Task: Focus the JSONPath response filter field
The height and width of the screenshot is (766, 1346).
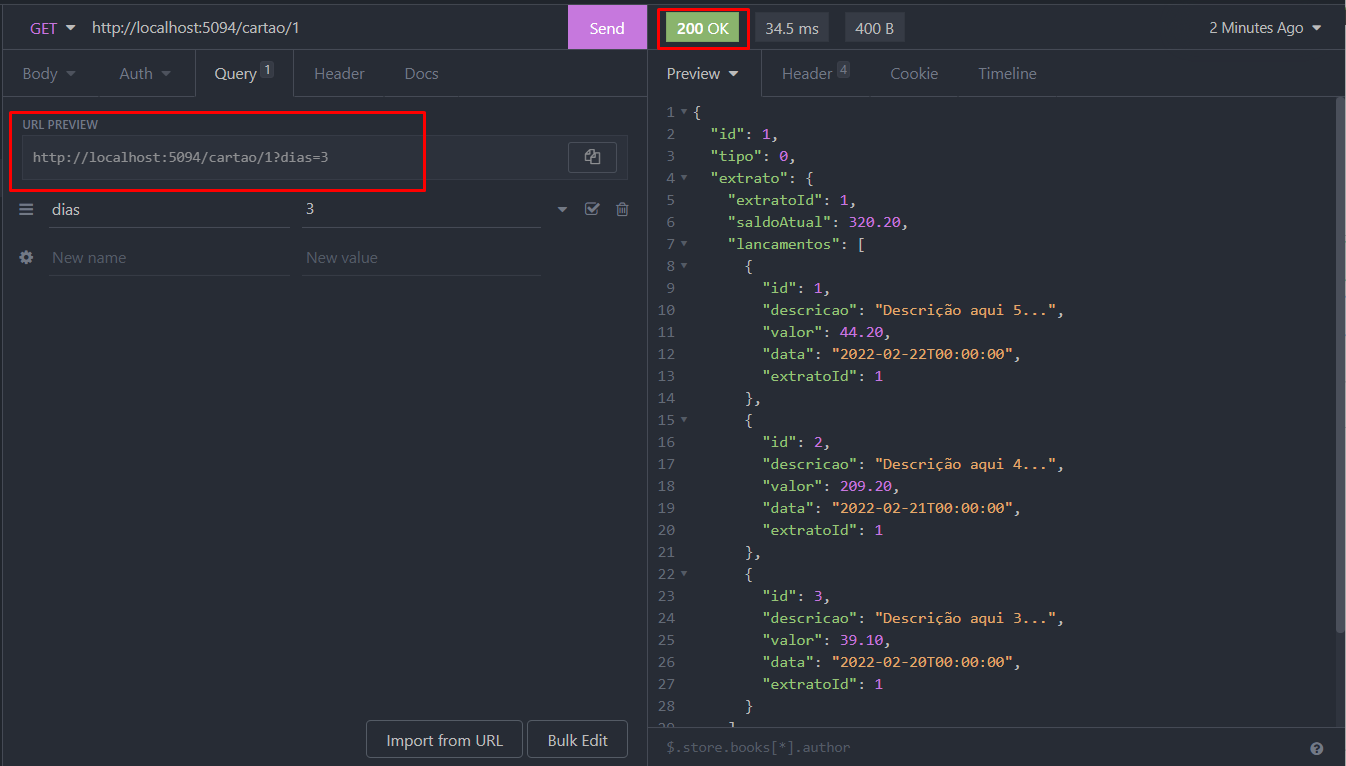Action: [x=980, y=747]
